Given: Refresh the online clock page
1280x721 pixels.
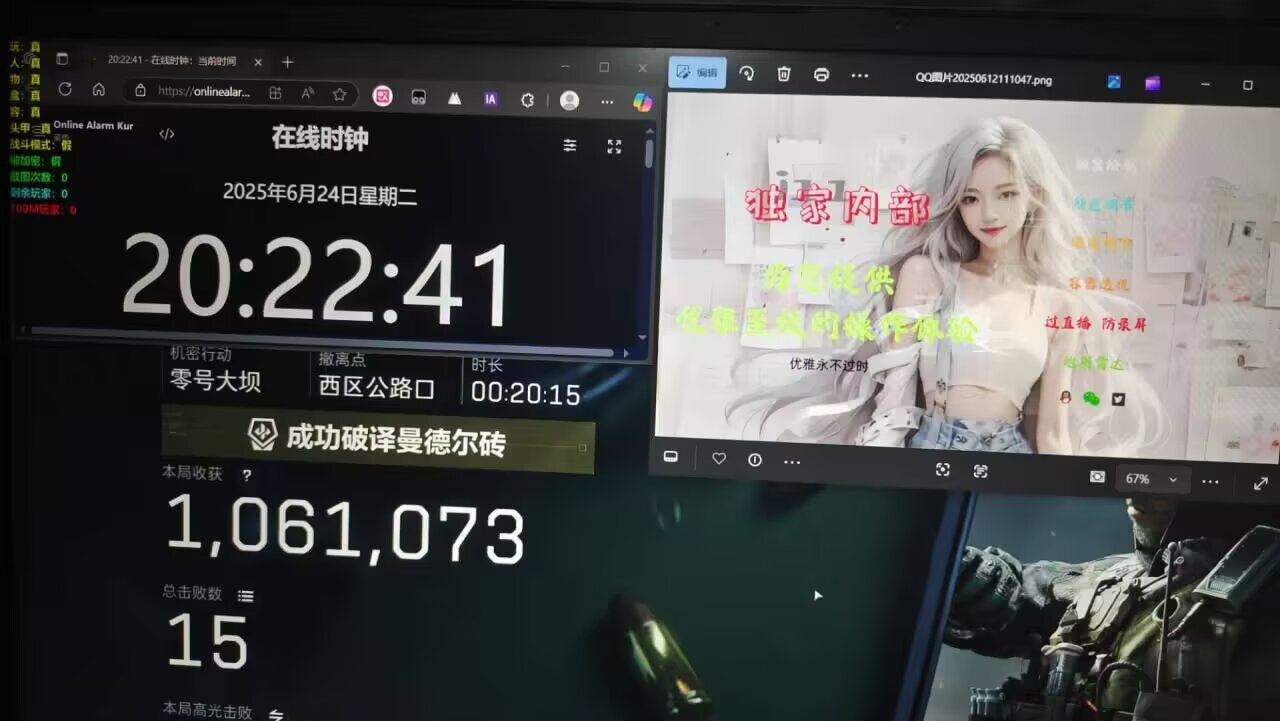Looking at the screenshot, I should pos(65,89).
